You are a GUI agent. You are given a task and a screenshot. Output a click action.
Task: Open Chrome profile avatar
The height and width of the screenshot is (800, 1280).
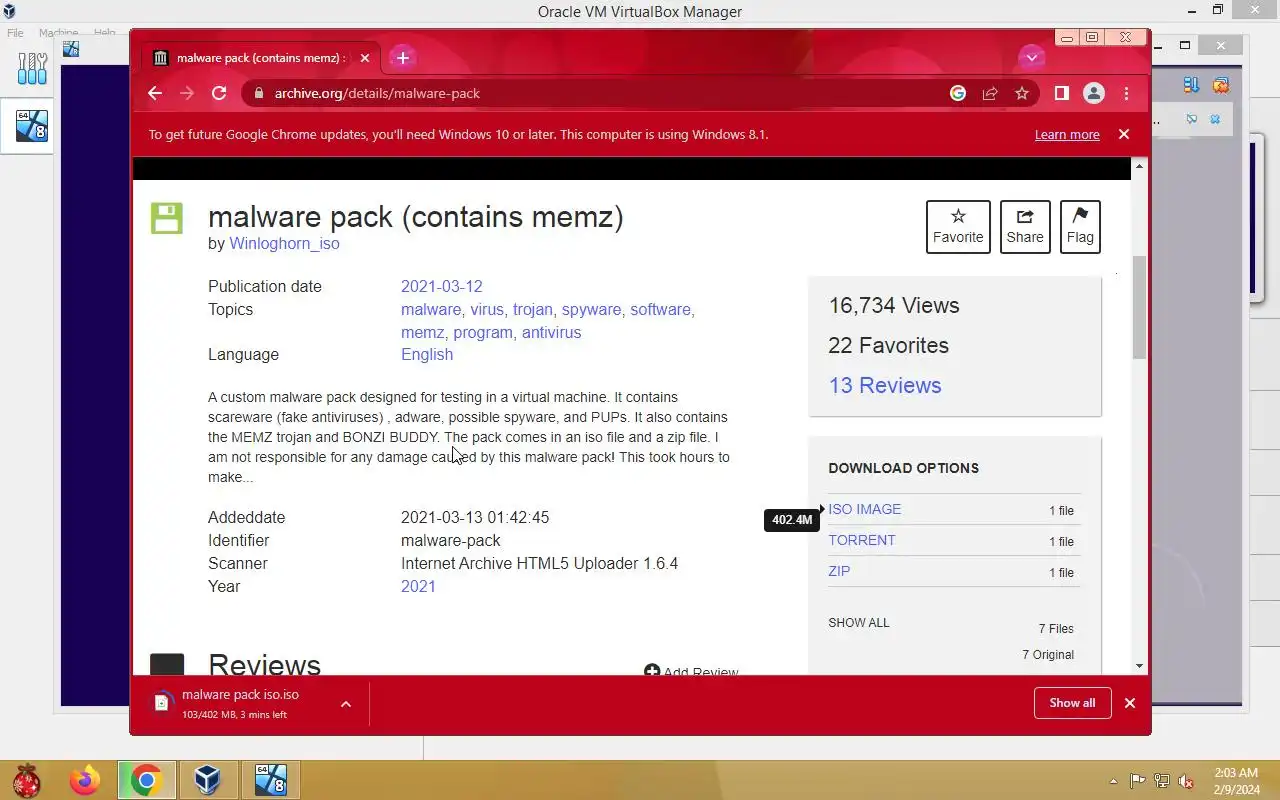[1094, 93]
